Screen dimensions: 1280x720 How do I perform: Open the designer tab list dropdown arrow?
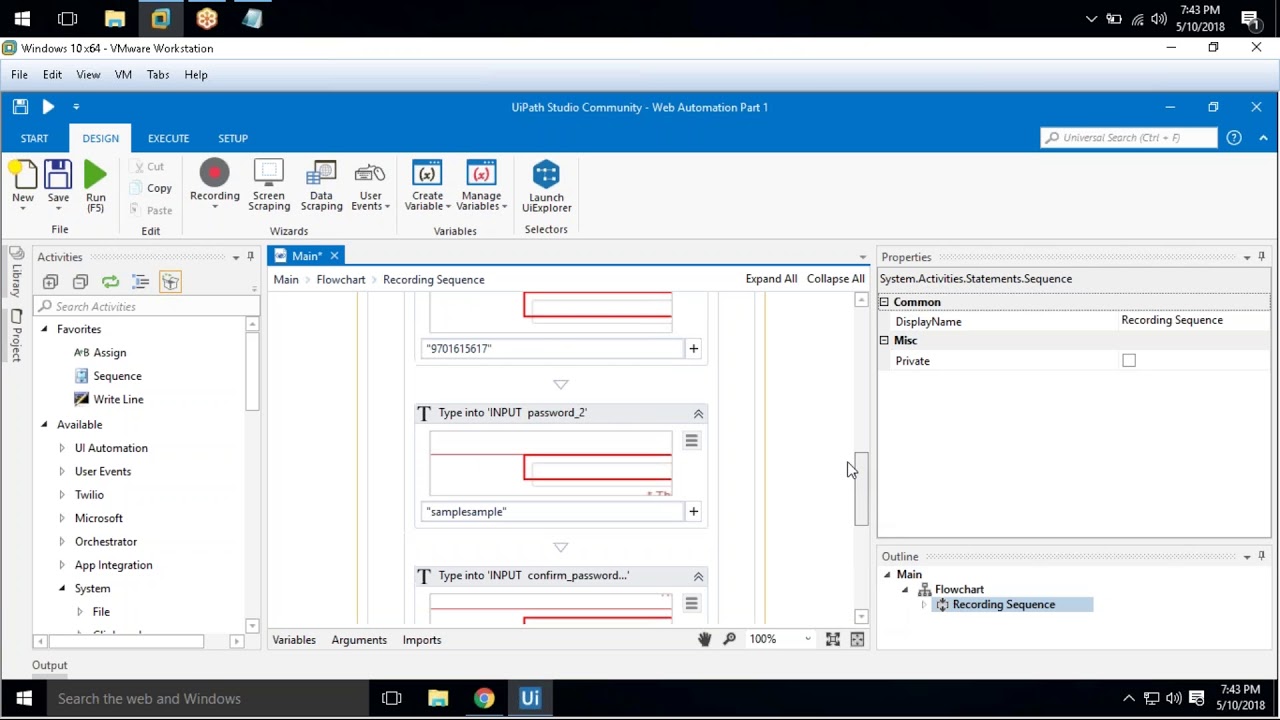pos(863,258)
